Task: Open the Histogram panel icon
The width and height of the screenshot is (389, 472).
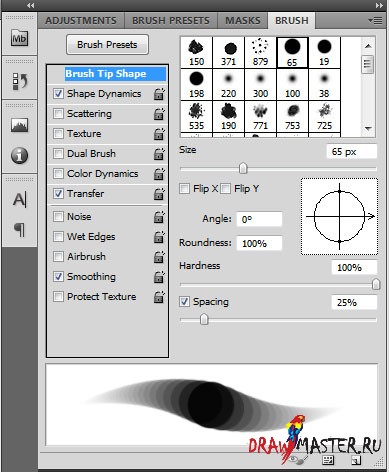Action: 19,125
